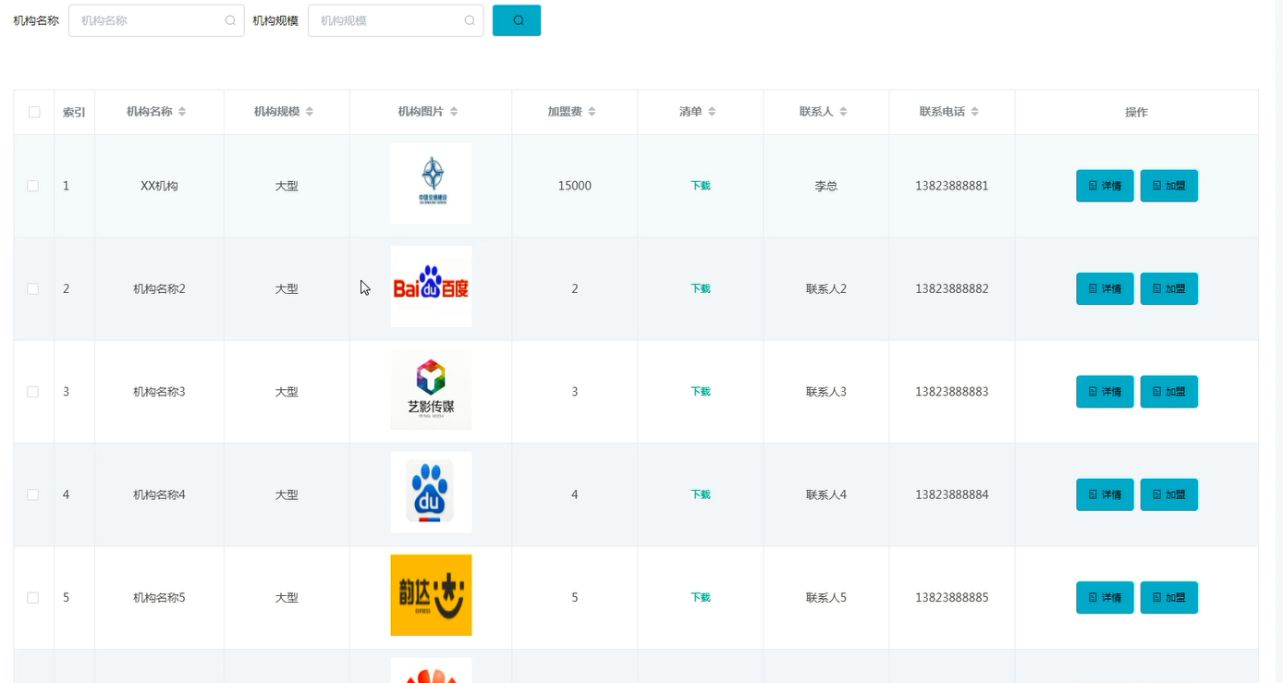Click 加盟 for 机构名称5
Screen dimensions: 1283x683
[x=1169, y=598]
